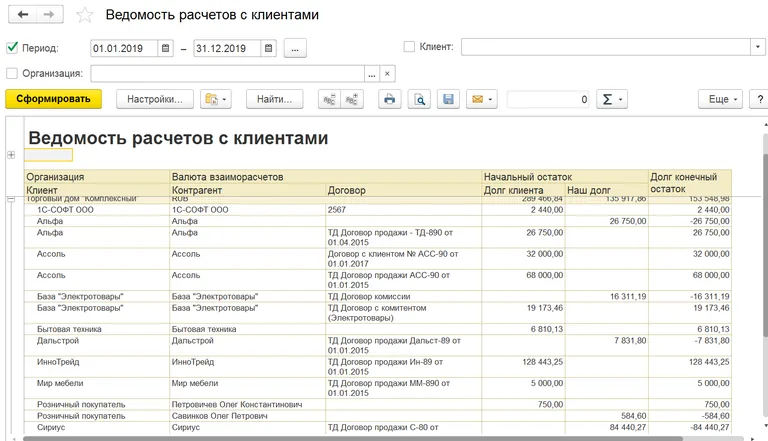Open help with the question mark button
This screenshot has width=768, height=441.
click(759, 99)
